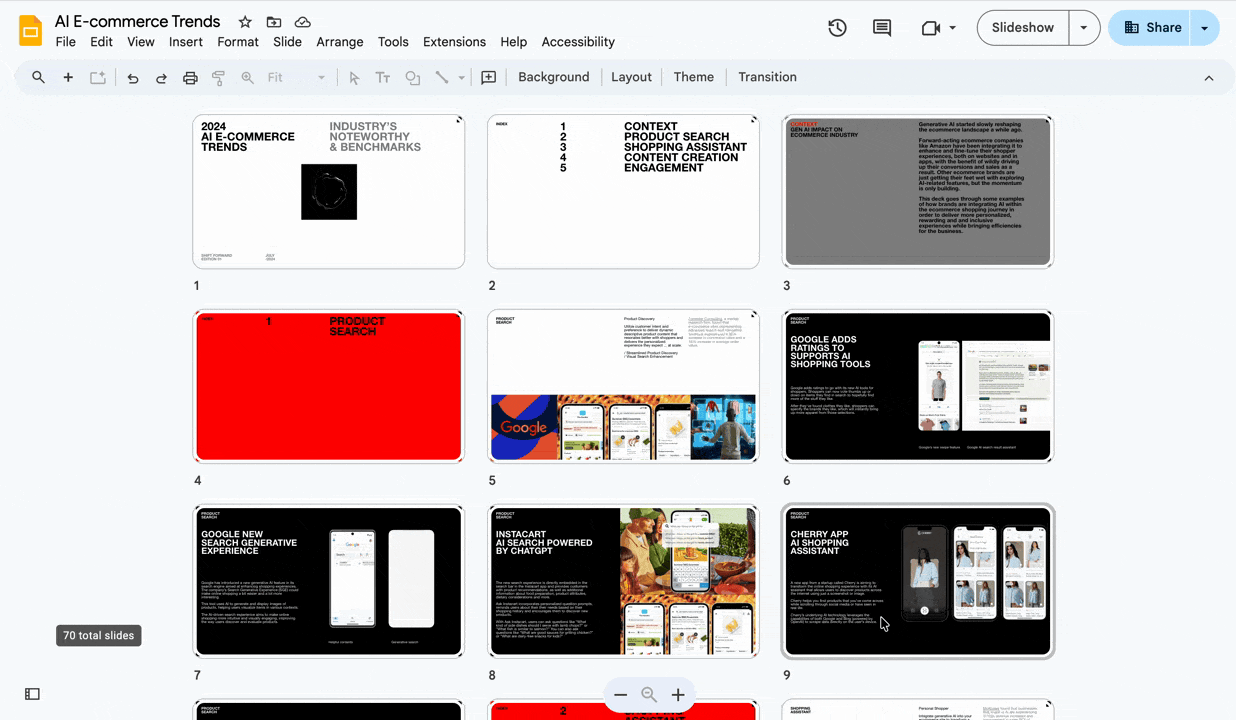
Task: Click the video call camera icon
Action: point(930,28)
